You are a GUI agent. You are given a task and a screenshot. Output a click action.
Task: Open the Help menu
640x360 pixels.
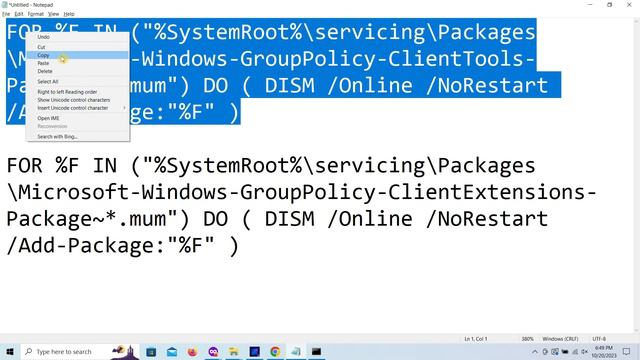point(69,14)
